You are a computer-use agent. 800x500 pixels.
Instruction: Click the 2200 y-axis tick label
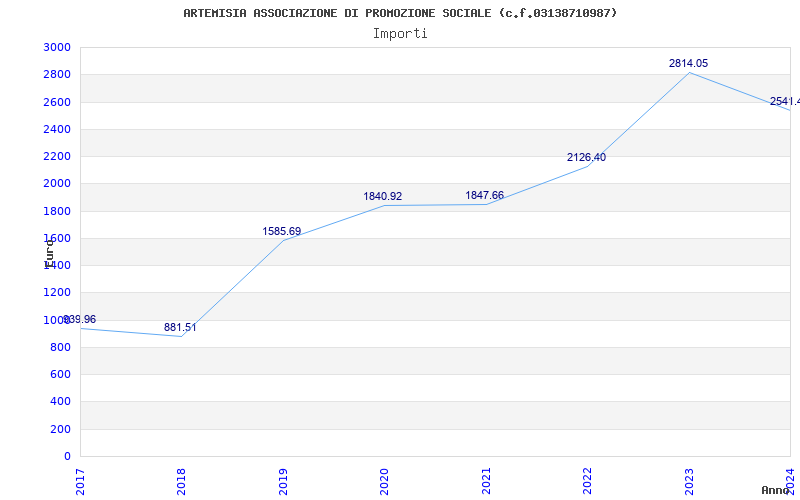coord(57,156)
